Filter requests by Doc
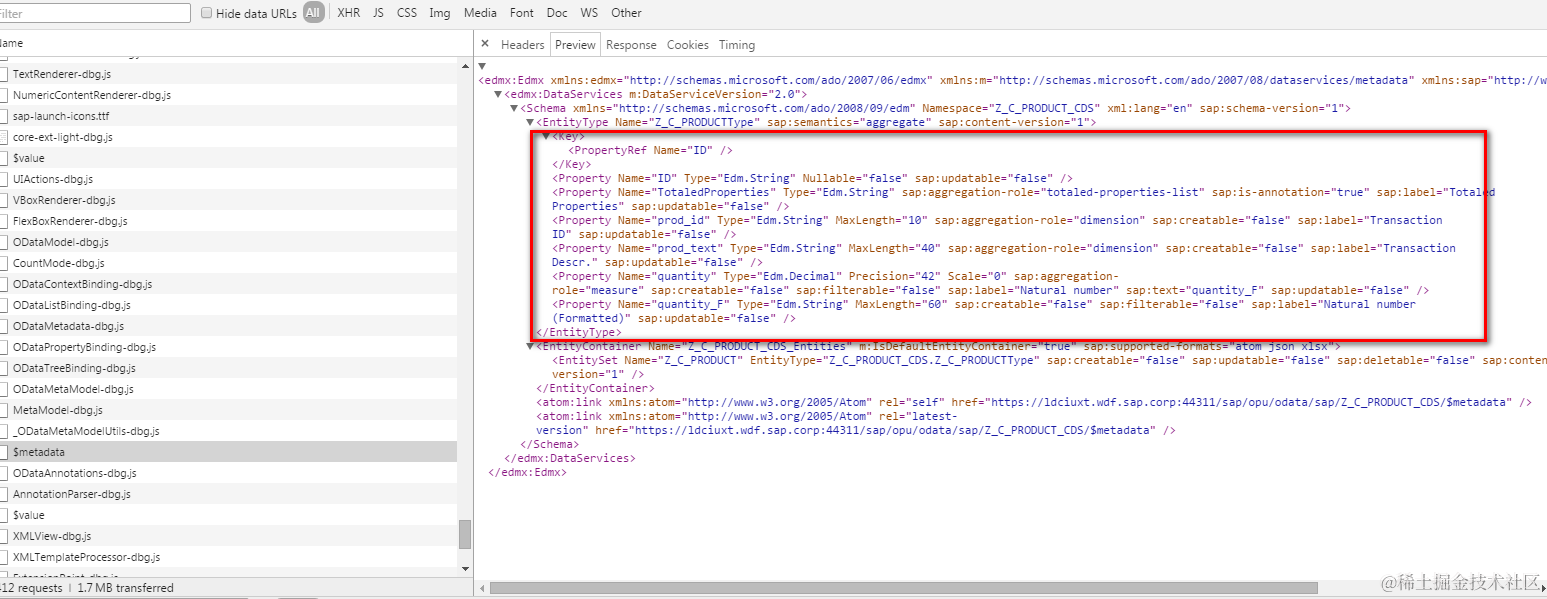 point(557,13)
